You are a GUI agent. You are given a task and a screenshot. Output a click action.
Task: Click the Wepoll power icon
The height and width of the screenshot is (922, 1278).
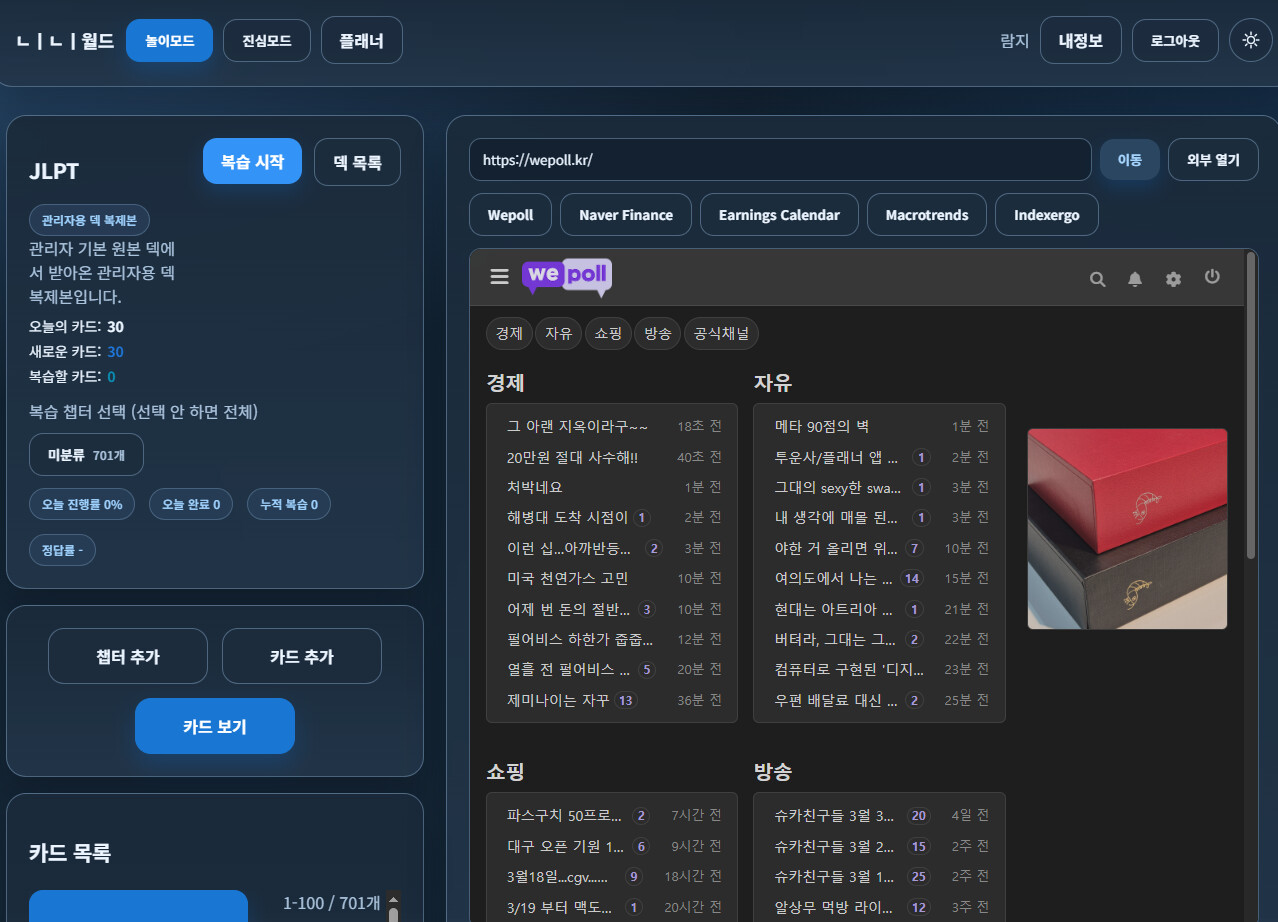[1212, 277]
